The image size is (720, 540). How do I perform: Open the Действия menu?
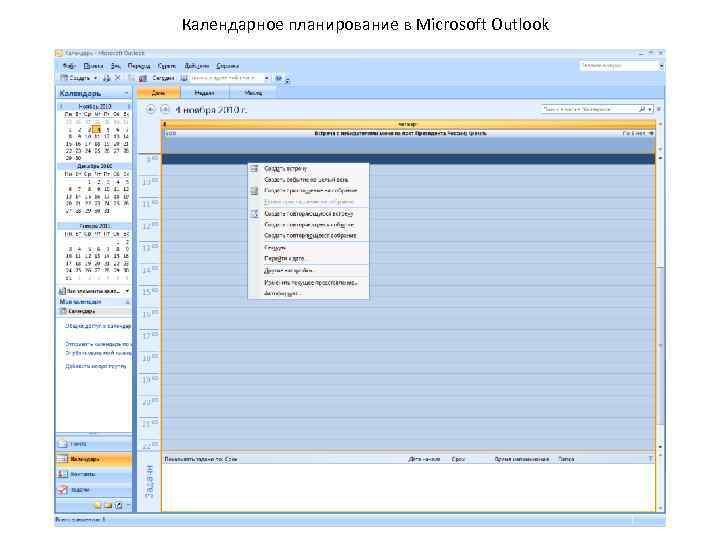click(197, 66)
